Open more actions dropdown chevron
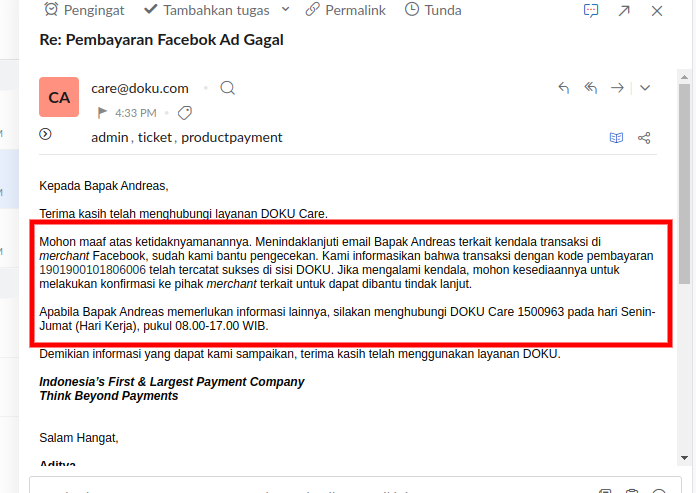Screen dimensions: 696x493 [x=645, y=88]
